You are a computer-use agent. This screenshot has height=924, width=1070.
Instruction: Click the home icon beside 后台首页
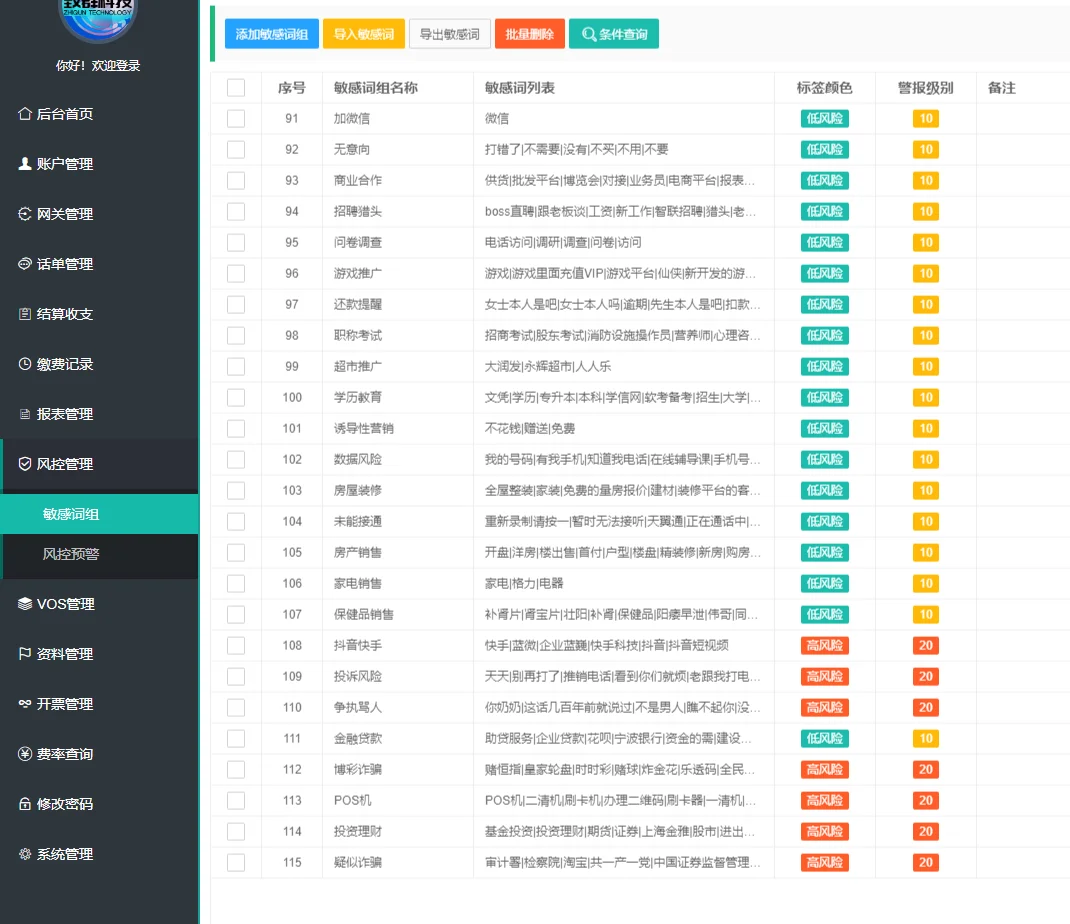[x=25, y=113]
